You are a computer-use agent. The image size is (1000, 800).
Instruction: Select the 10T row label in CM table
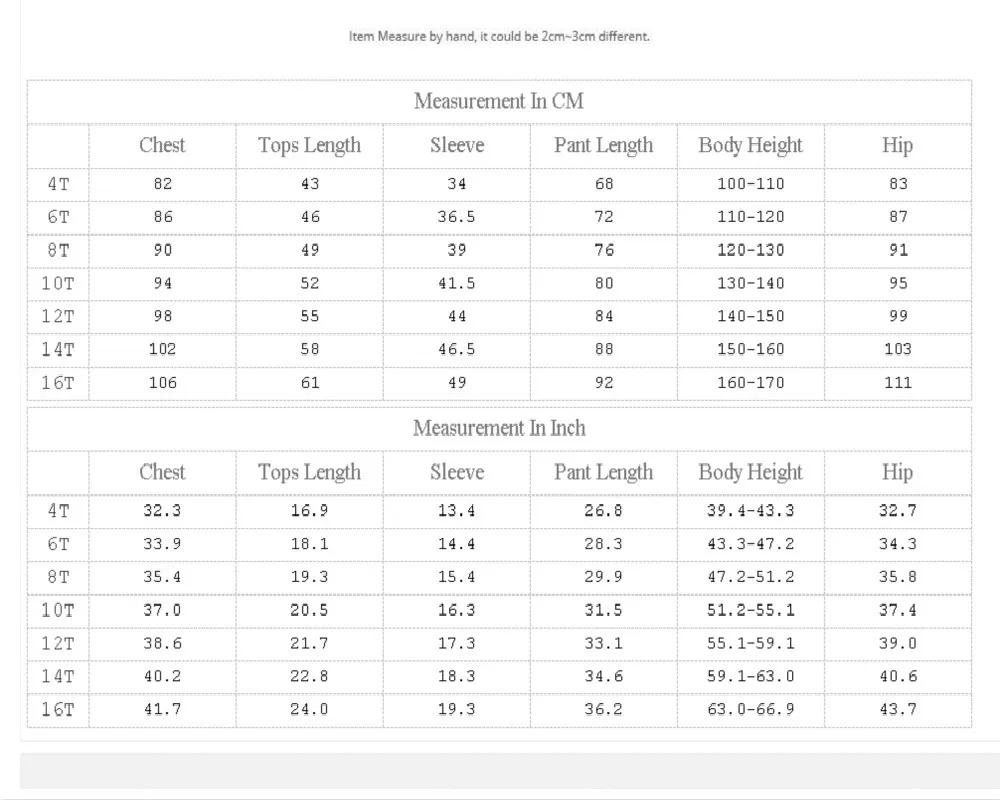[58, 283]
